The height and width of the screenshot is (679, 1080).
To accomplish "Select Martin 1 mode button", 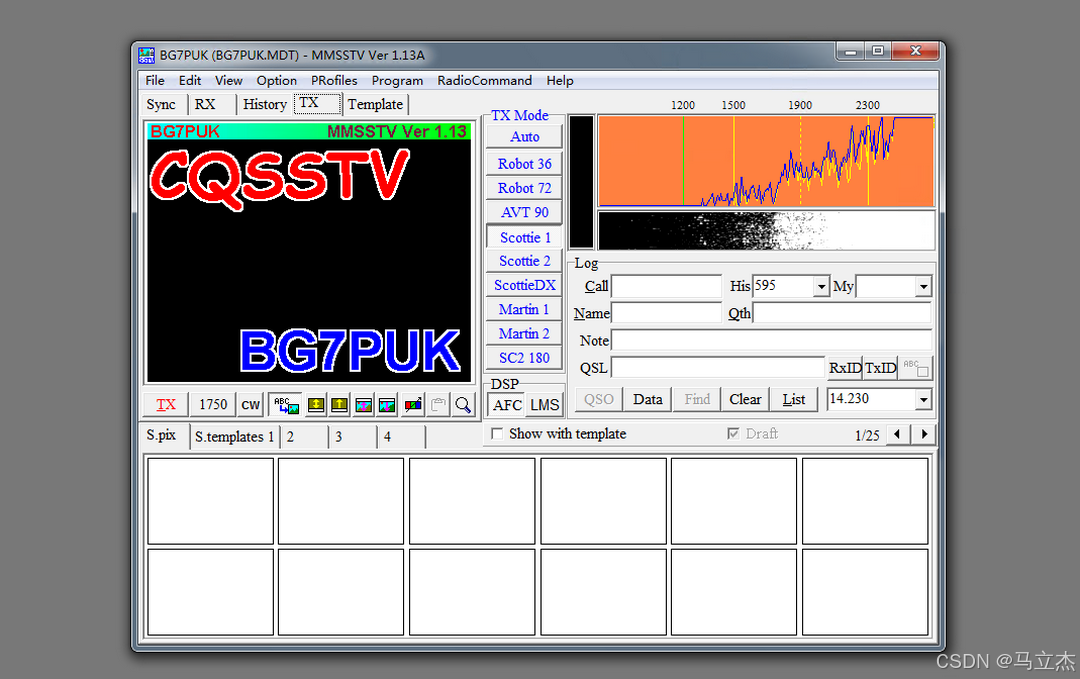I will pyautogui.click(x=525, y=309).
